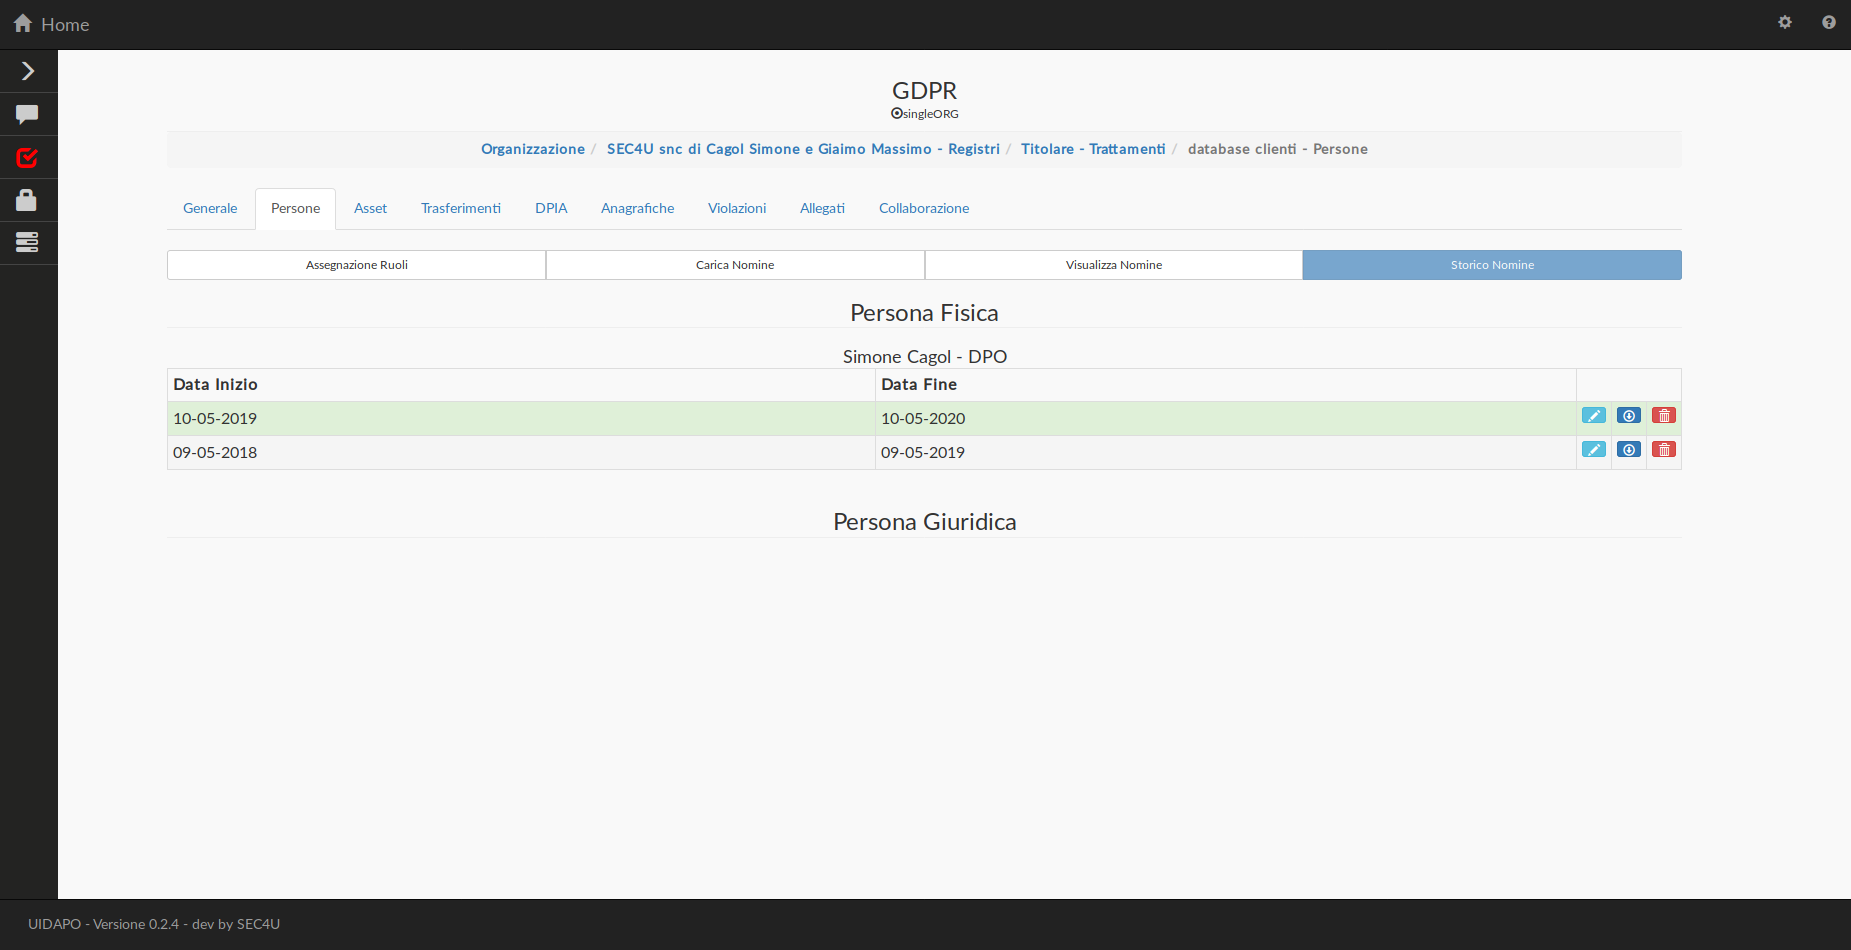Open the SEC4U snc Registri breadcrumb link

click(x=803, y=149)
